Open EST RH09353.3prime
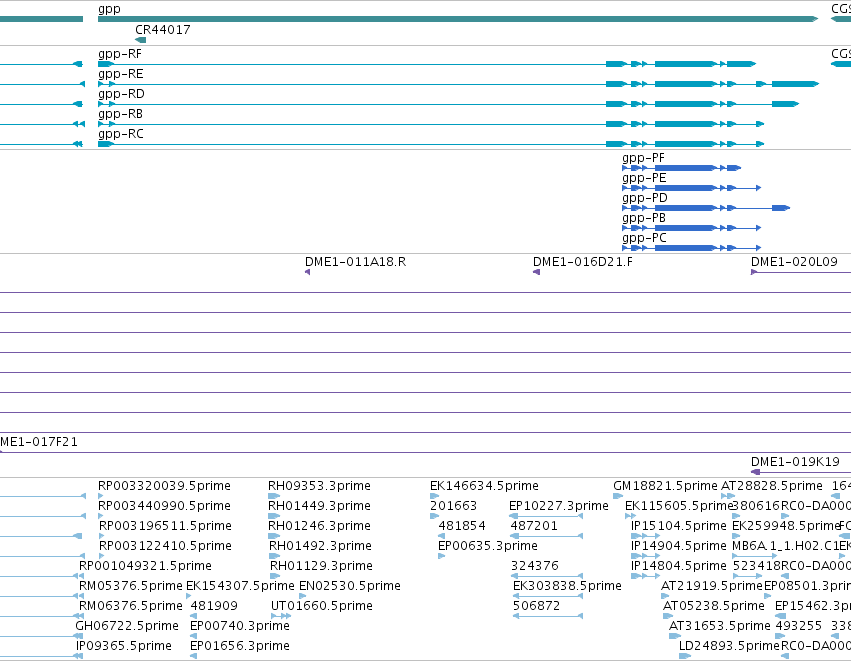The width and height of the screenshot is (851, 661). [320, 486]
